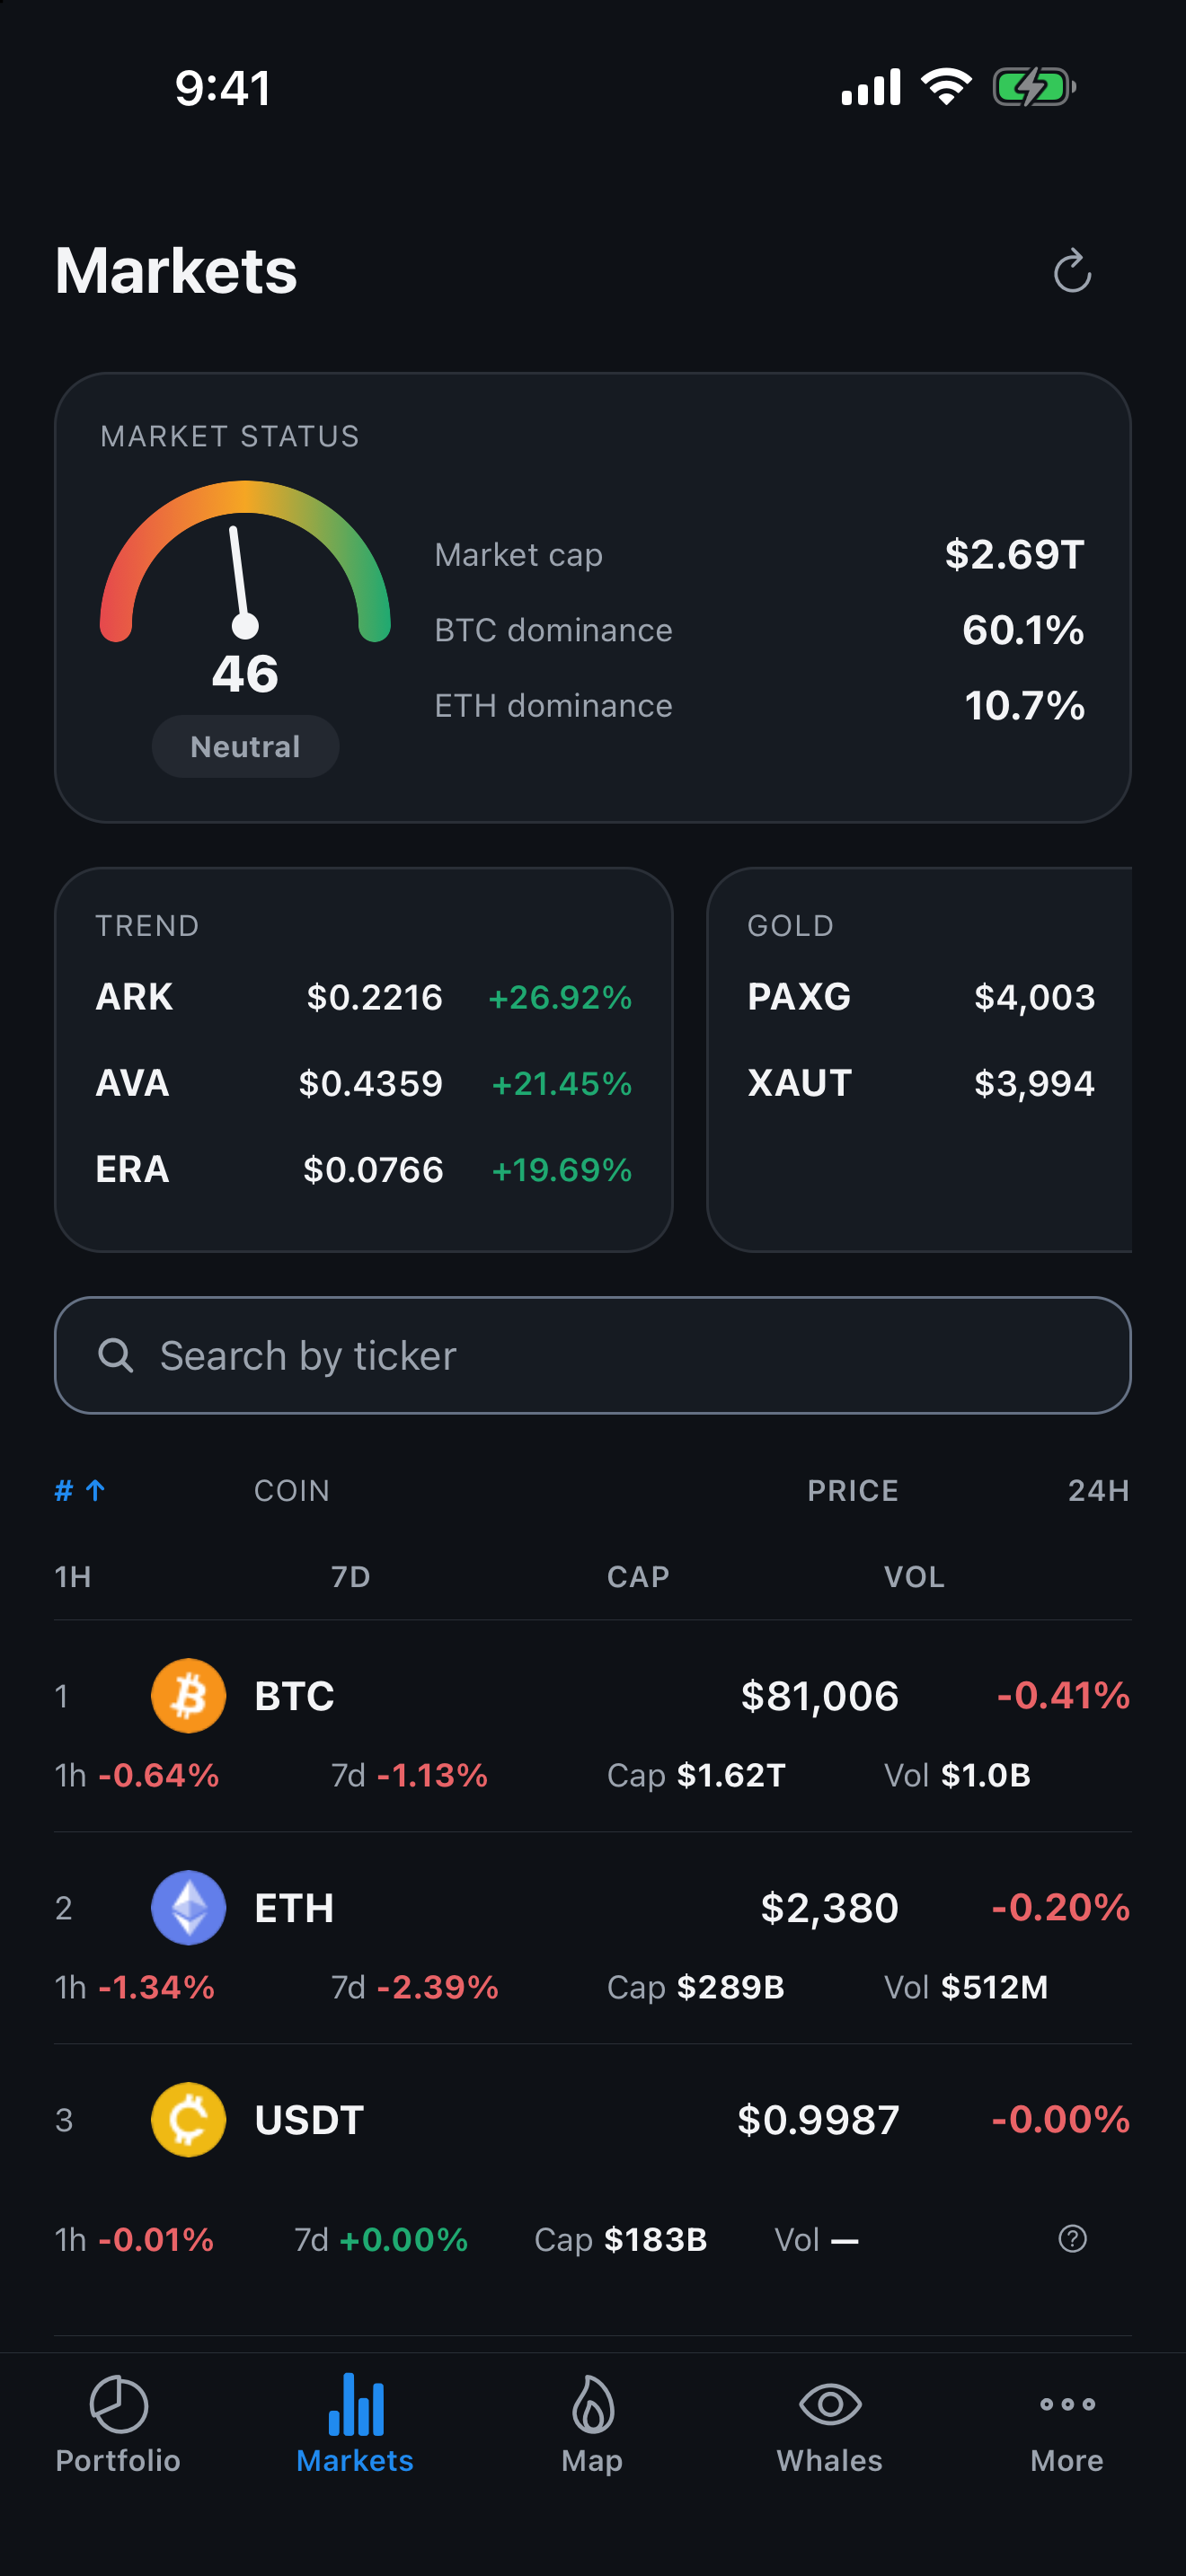Tap the refresh icon beside Markets
1186x2576 pixels.
1072,271
